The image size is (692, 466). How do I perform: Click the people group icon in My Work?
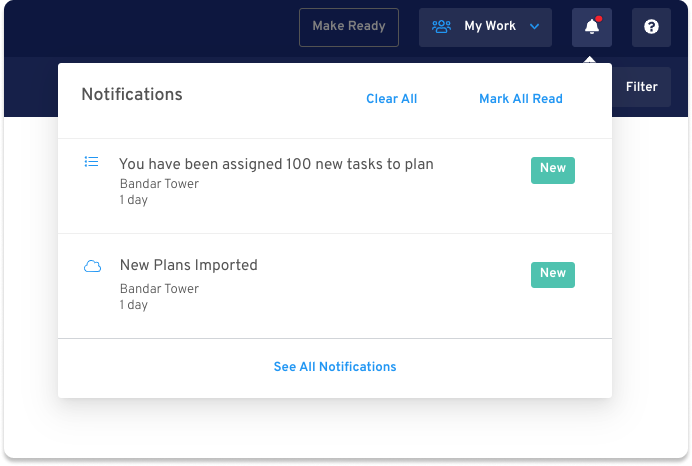(441, 26)
